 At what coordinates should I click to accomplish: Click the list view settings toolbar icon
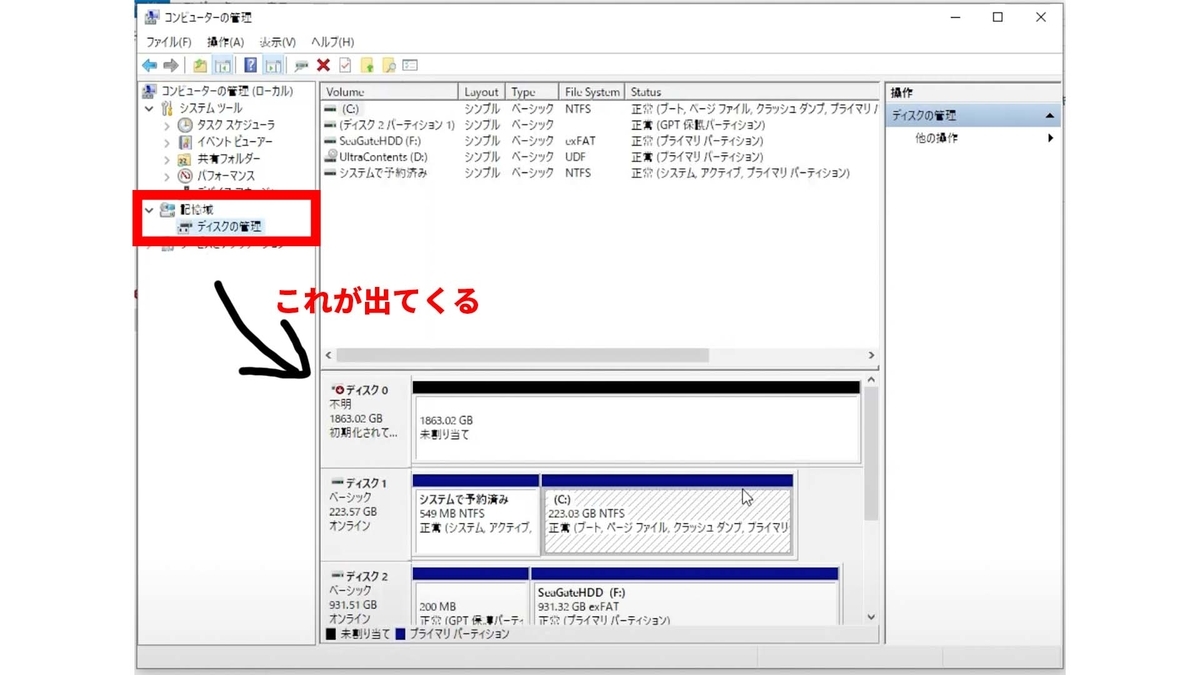(x=410, y=65)
